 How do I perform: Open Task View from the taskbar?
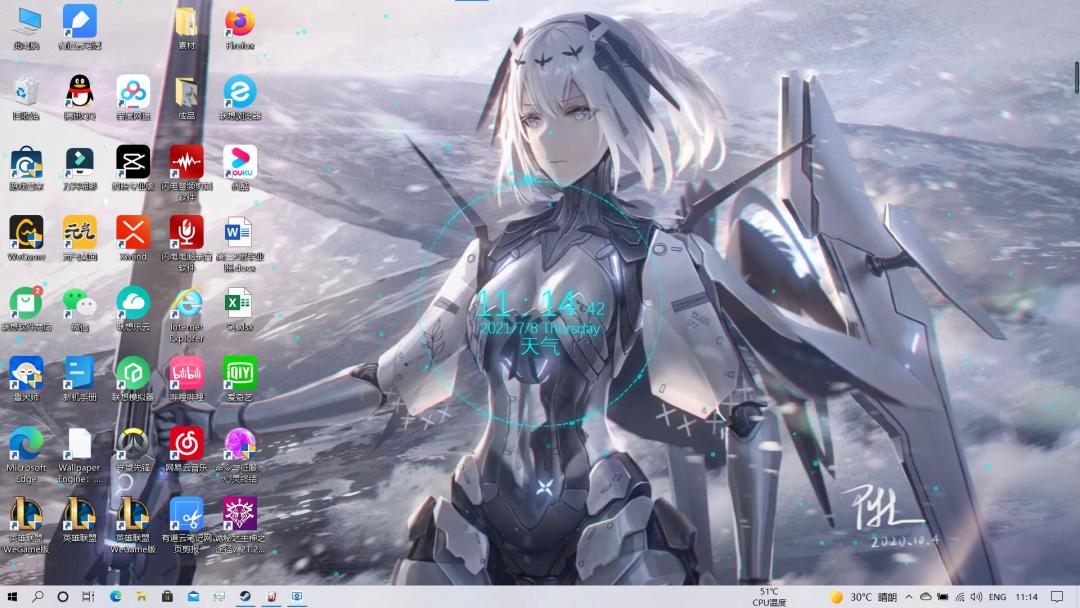[88, 597]
